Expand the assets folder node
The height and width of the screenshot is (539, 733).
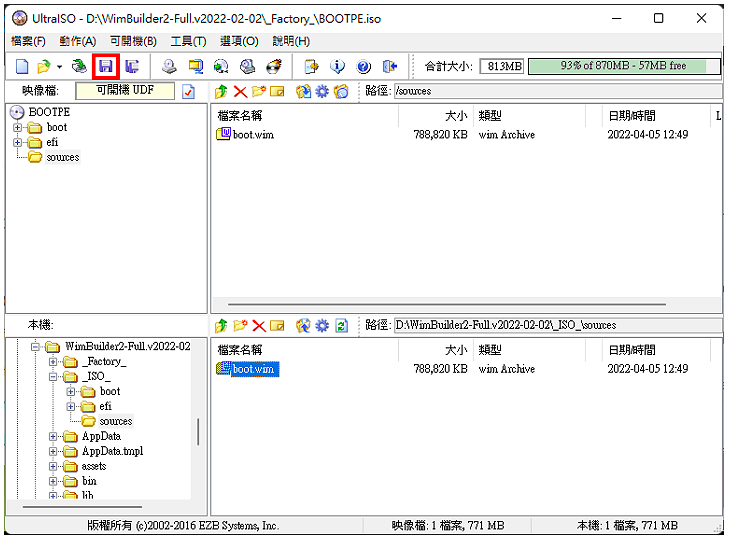coord(53,466)
